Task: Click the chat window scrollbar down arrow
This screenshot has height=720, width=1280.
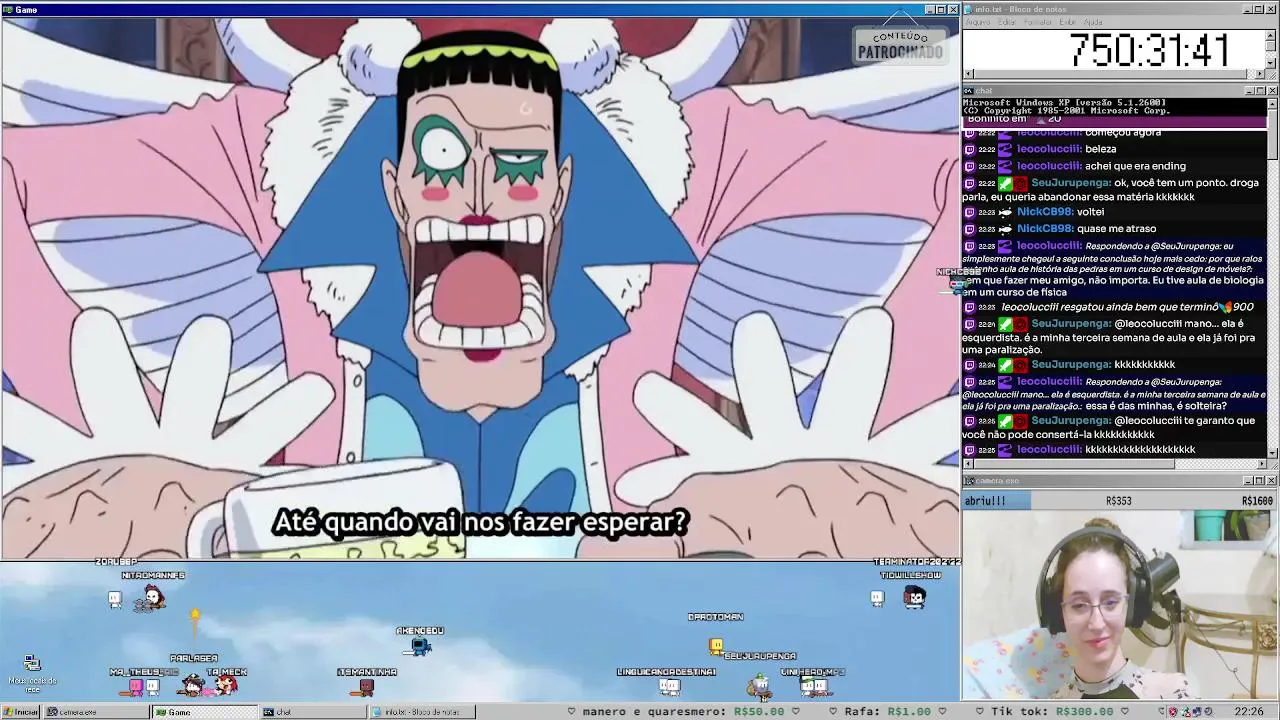Action: [1272, 452]
